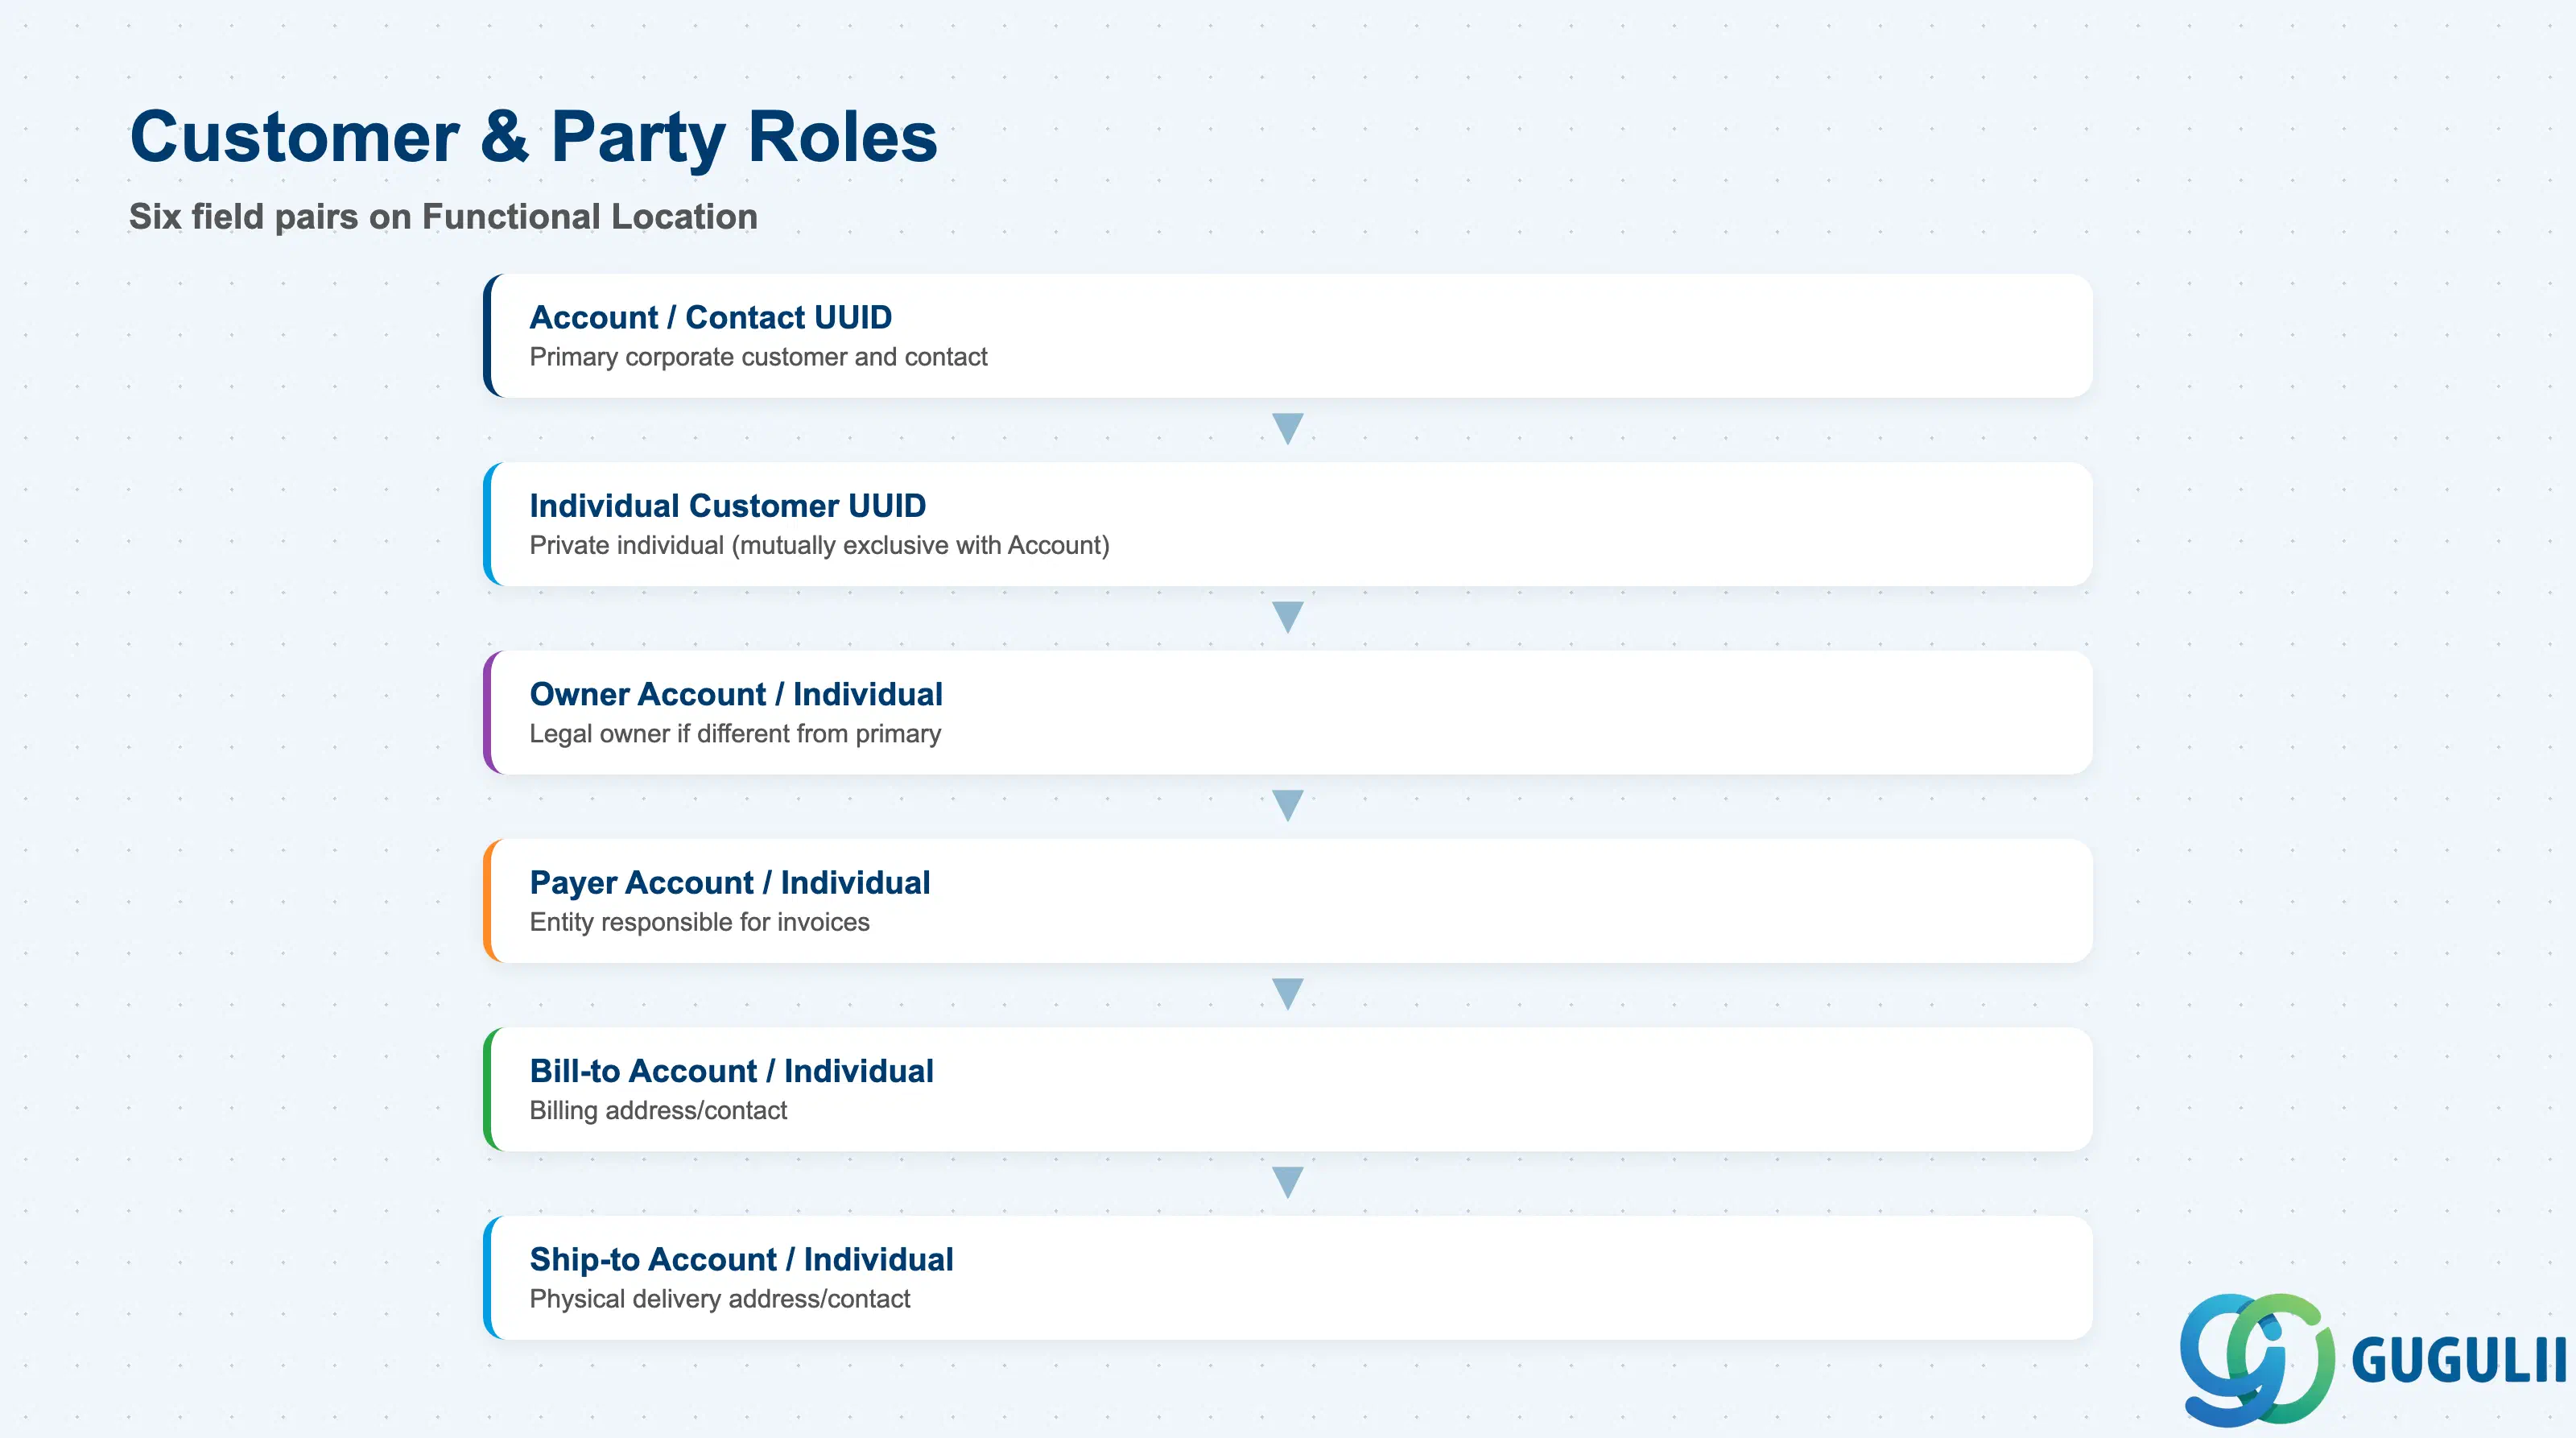Select the Customer & Party Roles title

tap(534, 137)
